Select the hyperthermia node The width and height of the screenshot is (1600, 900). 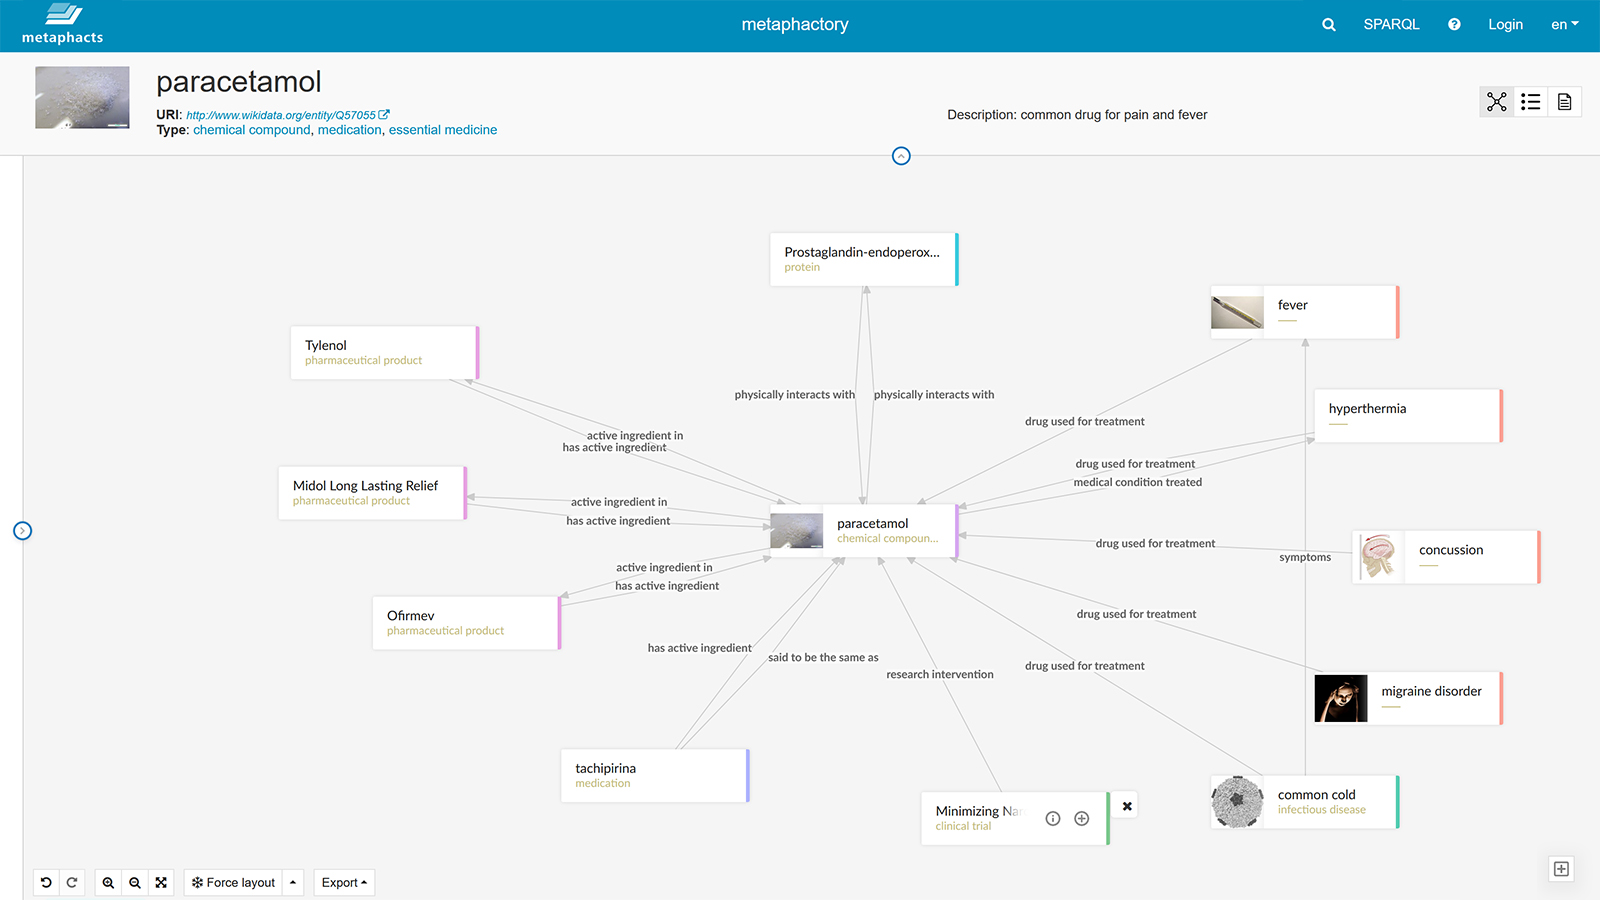point(1408,416)
